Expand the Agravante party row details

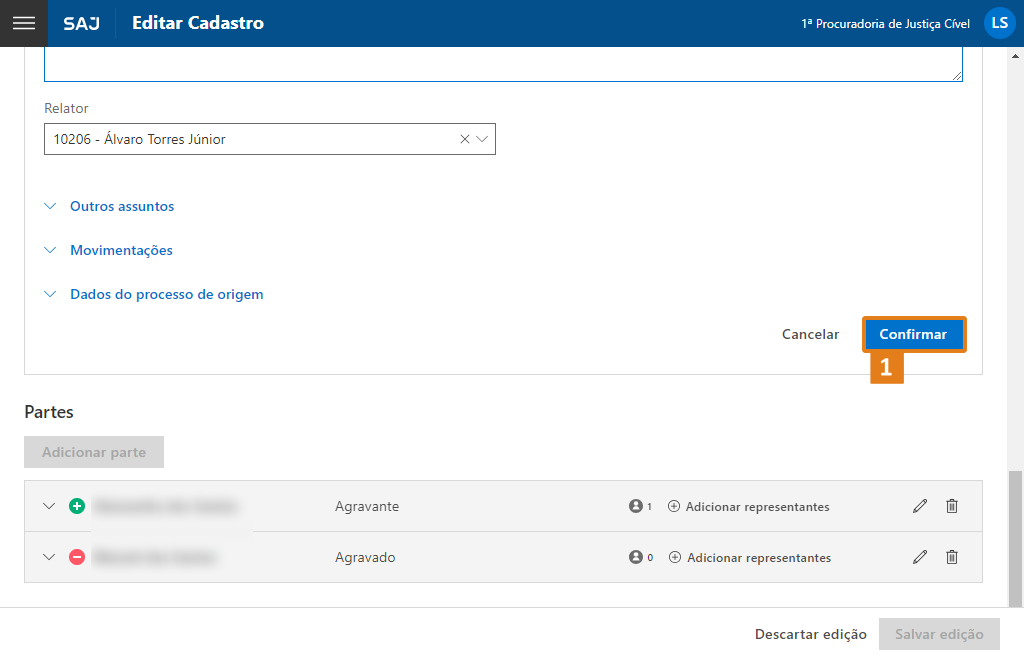point(49,506)
